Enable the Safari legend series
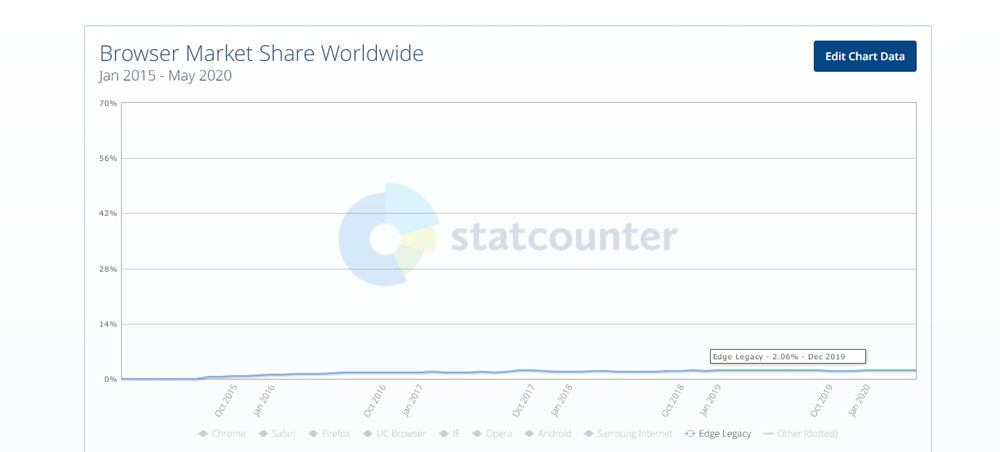Viewport: 1000px width, 452px height. click(279, 434)
